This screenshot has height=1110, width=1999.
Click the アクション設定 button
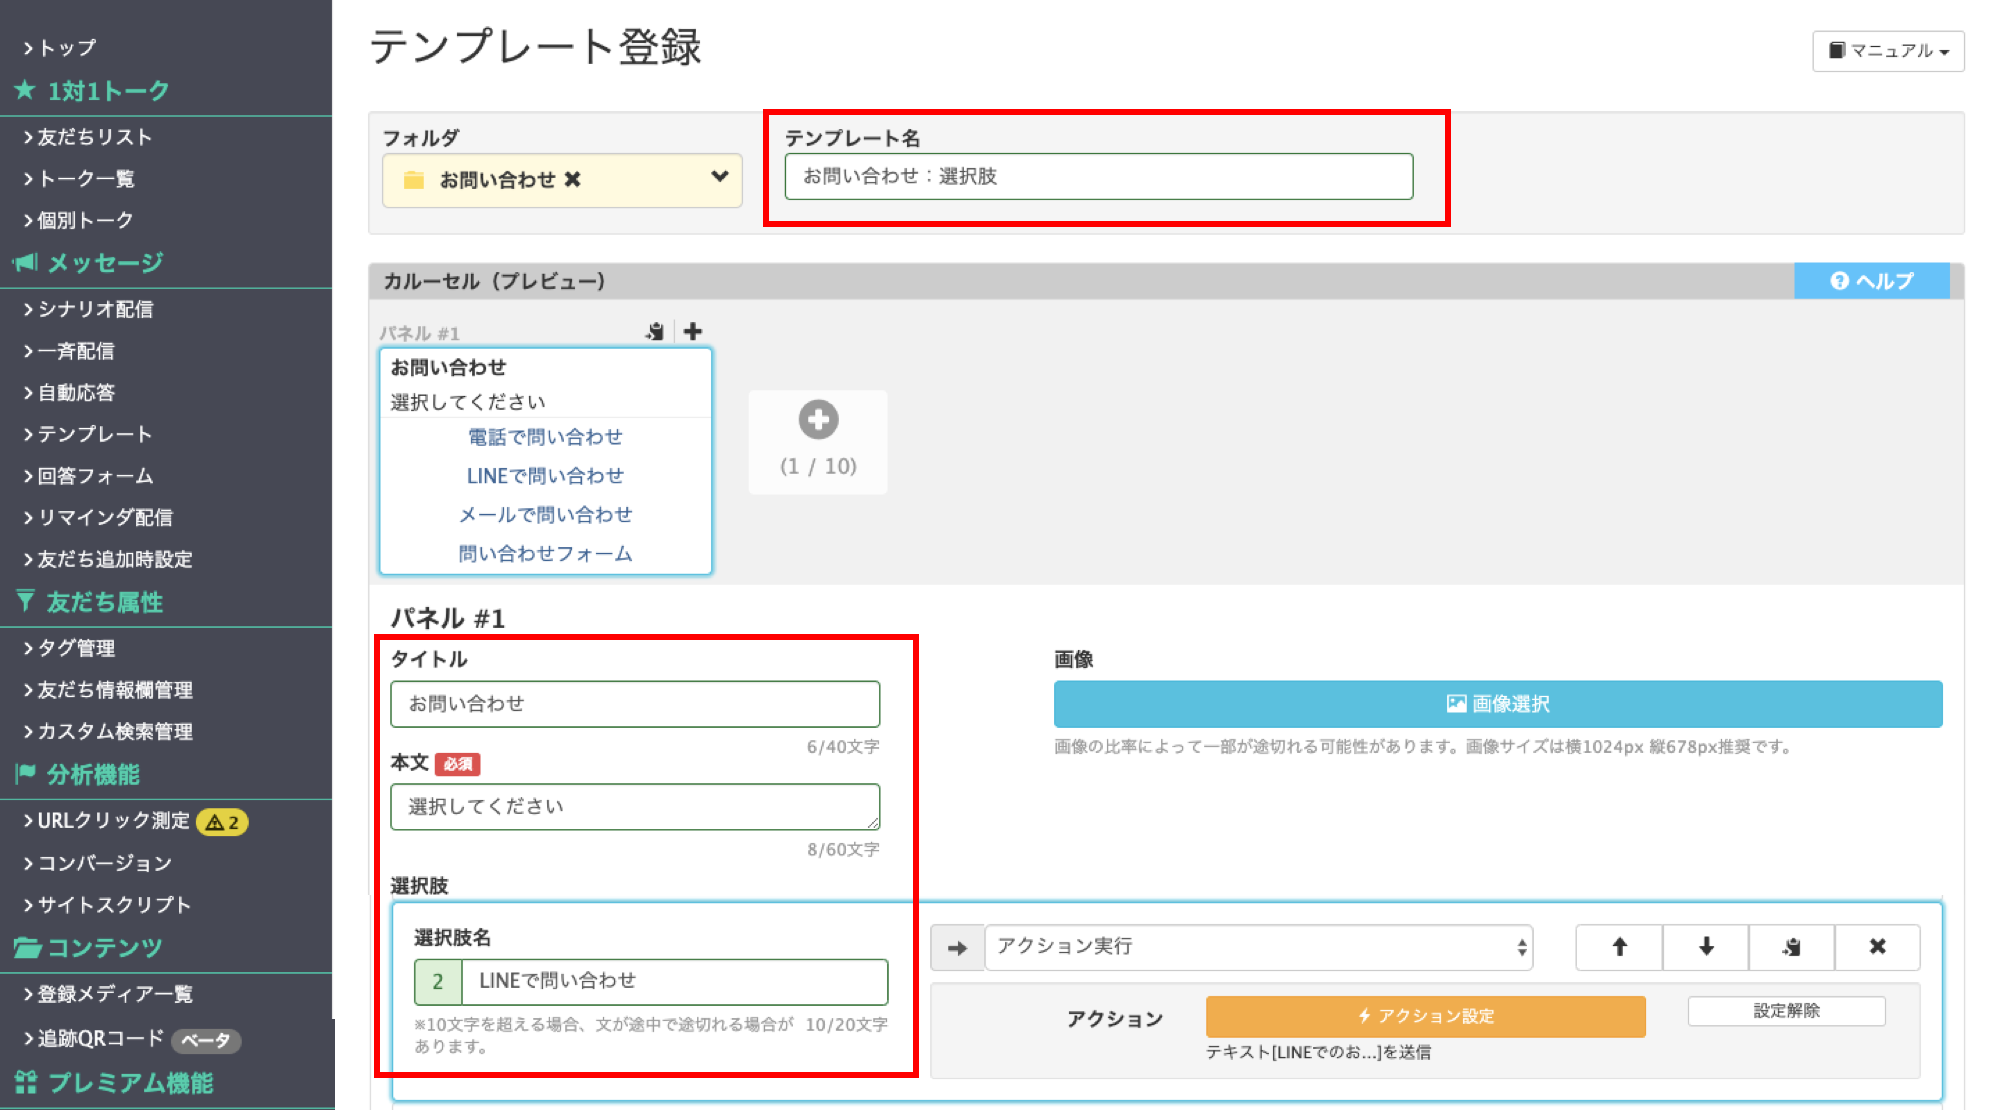point(1425,1016)
